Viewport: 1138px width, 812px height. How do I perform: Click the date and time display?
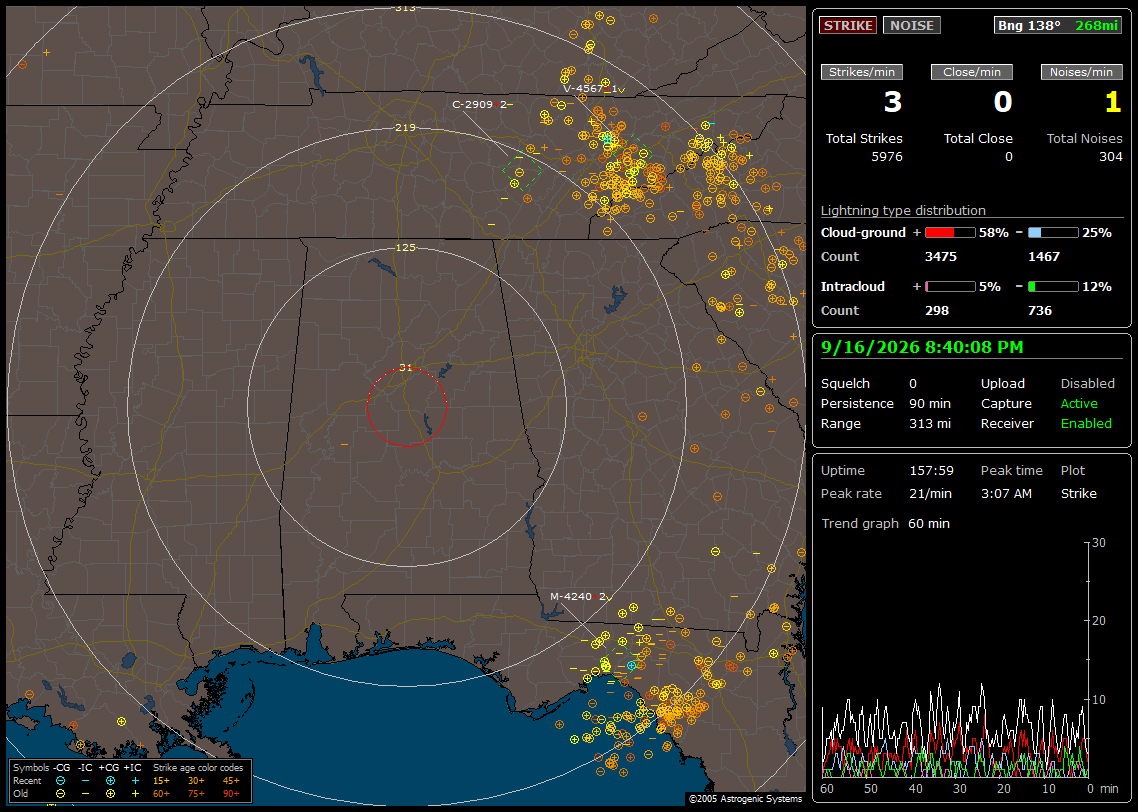(922, 348)
